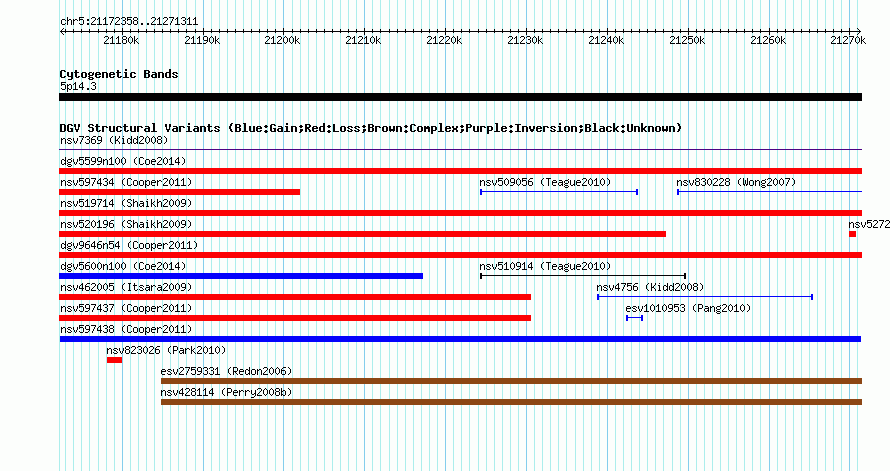Click the nsv519714 (Shaikh2009) label
This screenshot has height=471, width=890.
(126, 203)
